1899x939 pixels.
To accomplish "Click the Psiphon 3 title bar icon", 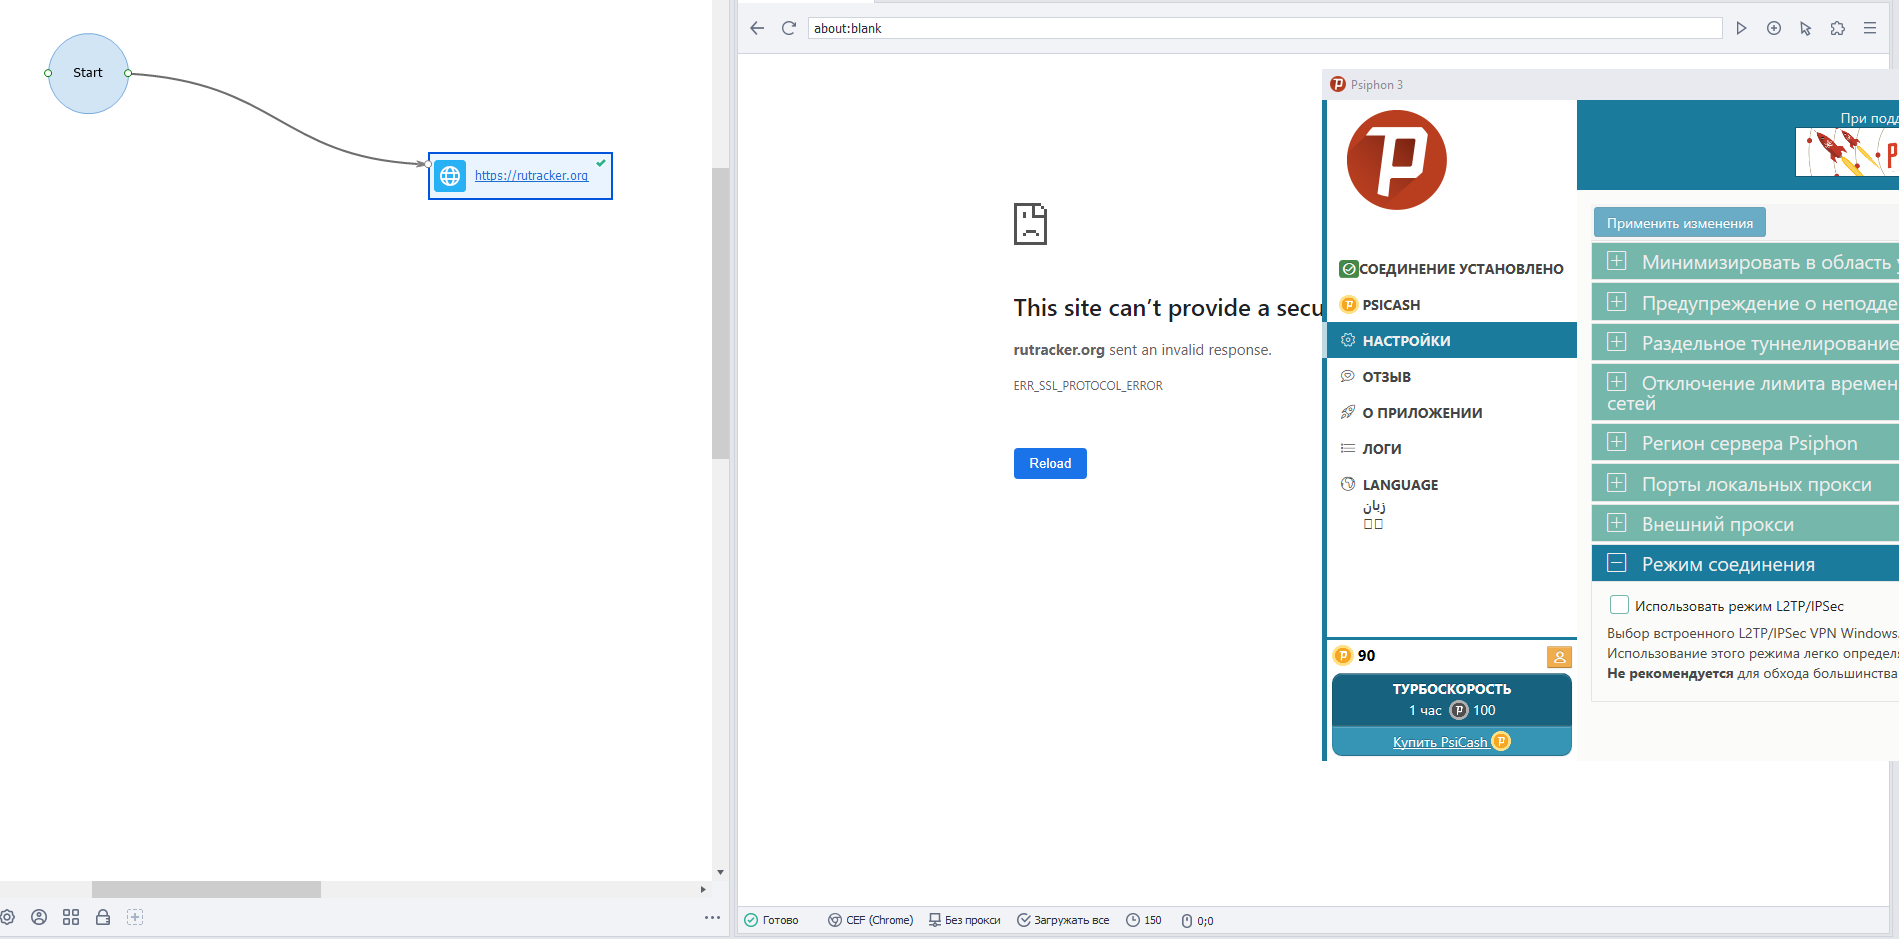I will coord(1338,85).
